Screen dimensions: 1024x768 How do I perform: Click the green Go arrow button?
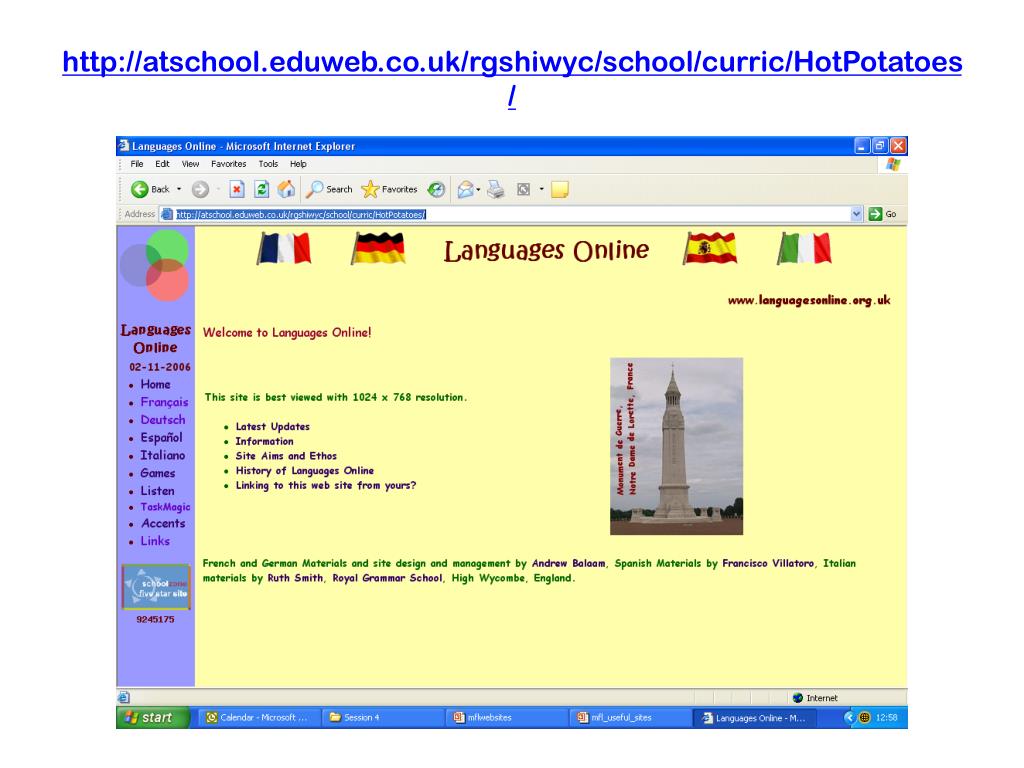(x=875, y=214)
